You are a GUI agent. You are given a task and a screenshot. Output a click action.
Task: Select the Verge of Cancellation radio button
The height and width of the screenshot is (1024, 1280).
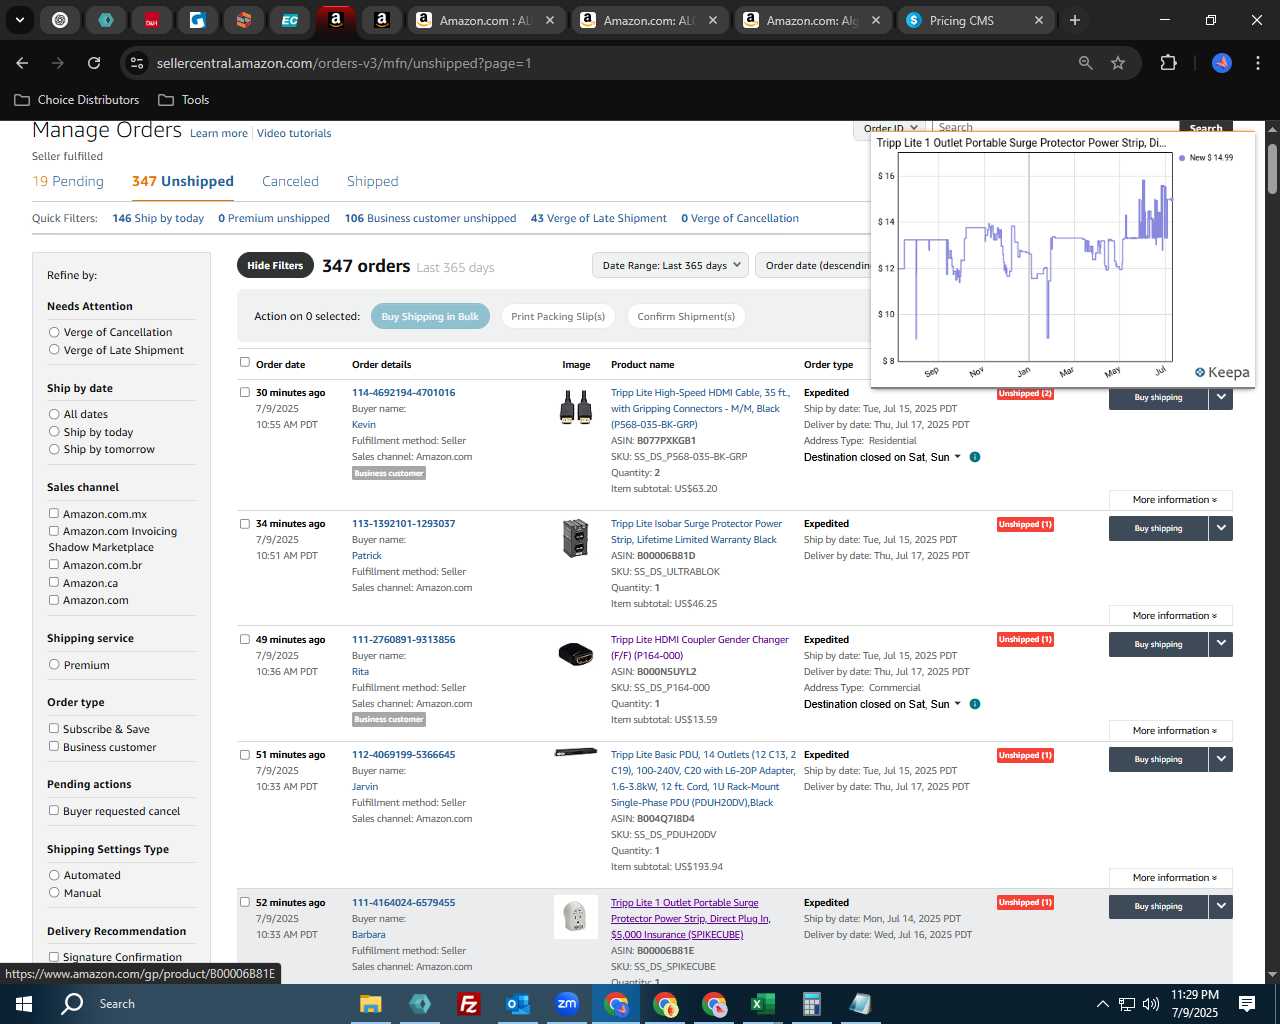click(x=54, y=332)
